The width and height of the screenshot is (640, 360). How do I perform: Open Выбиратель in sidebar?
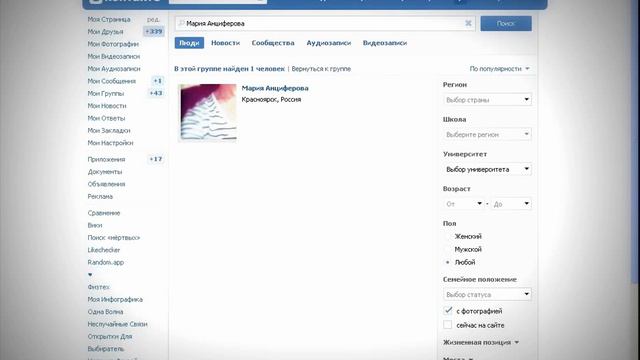pyautogui.click(x=105, y=349)
